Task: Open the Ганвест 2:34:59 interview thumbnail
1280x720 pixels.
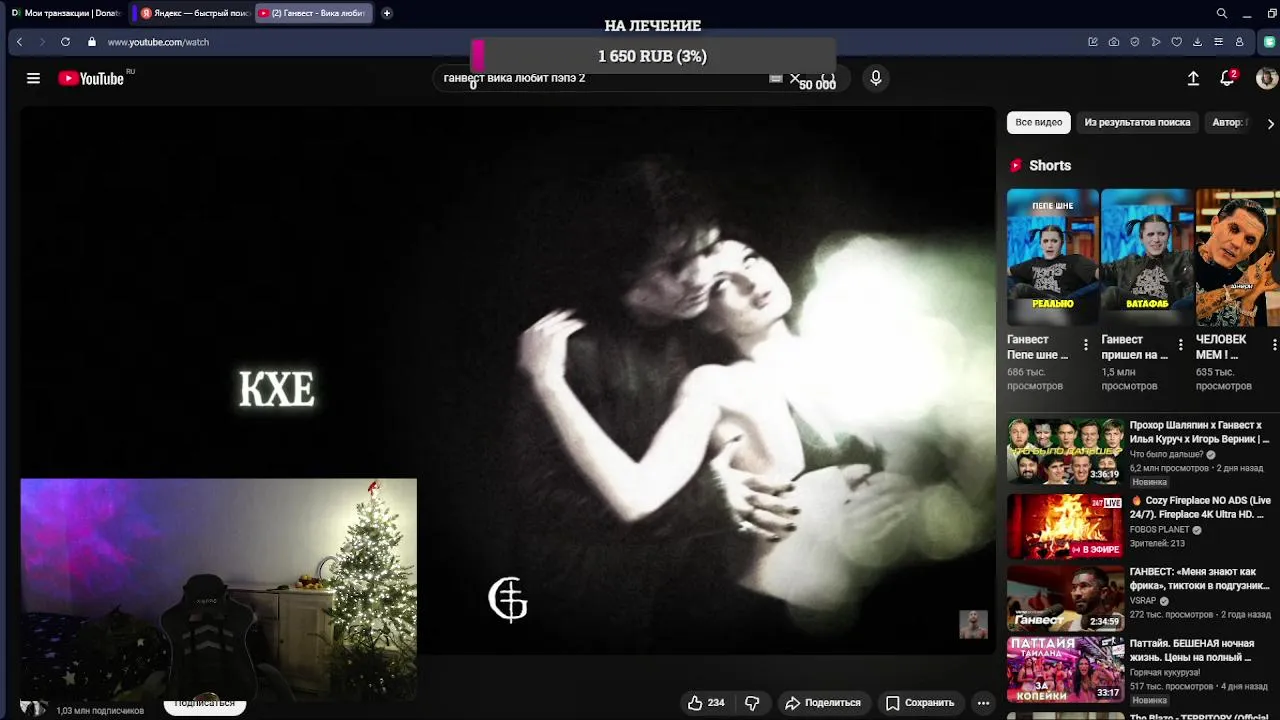Action: 1066,598
